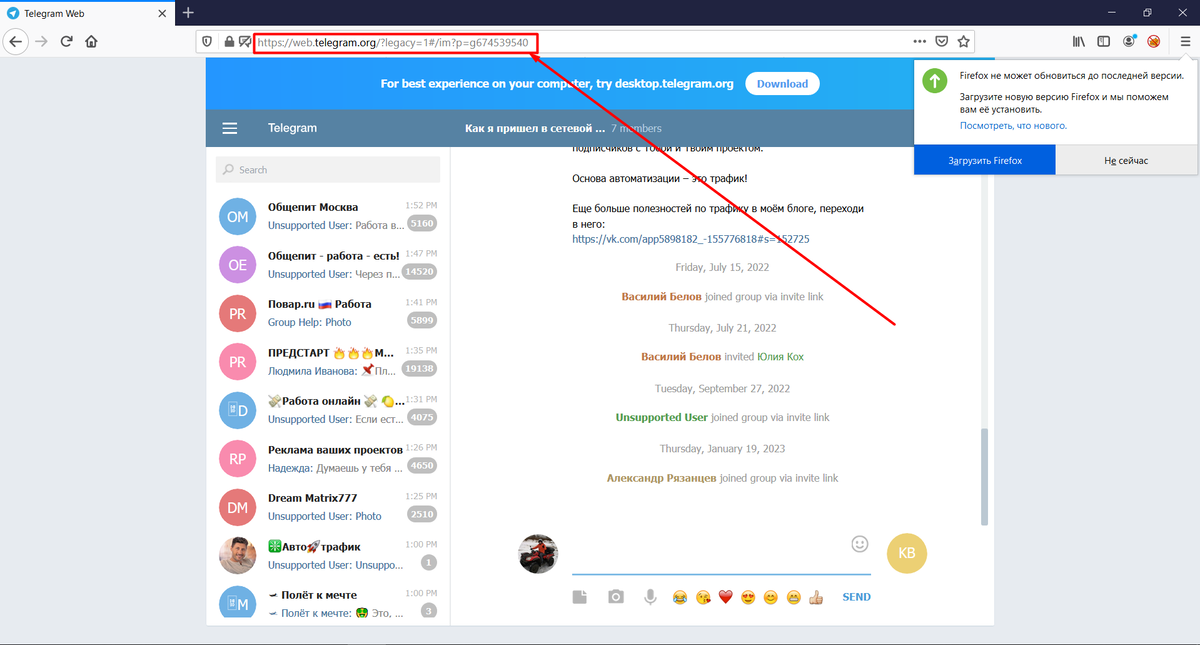The height and width of the screenshot is (645, 1200).
Task: Insert the tears of joy emoji
Action: click(680, 597)
